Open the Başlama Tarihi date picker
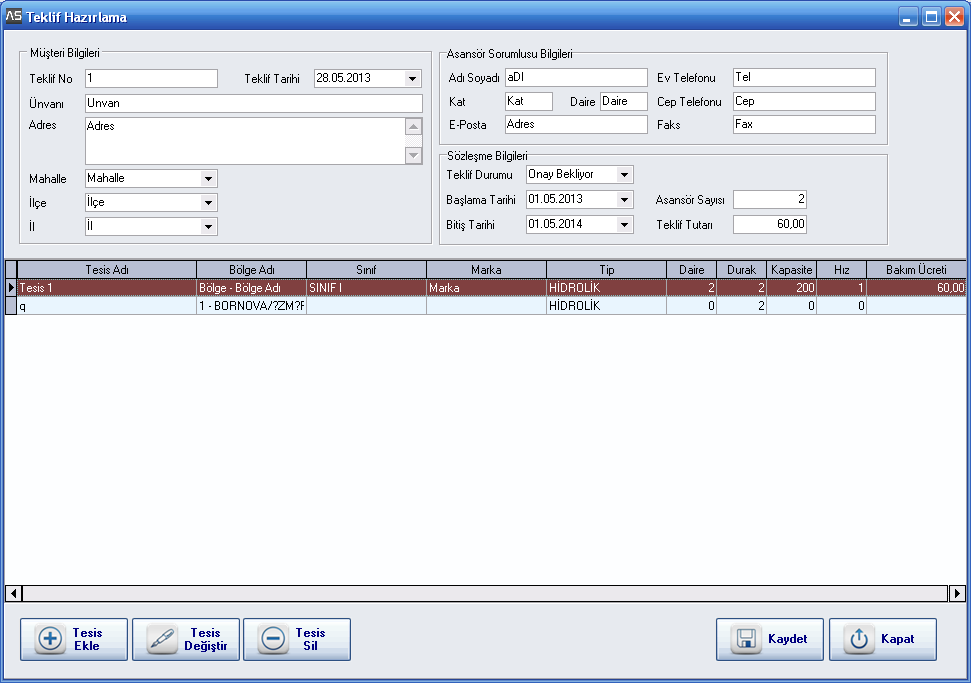 624,199
